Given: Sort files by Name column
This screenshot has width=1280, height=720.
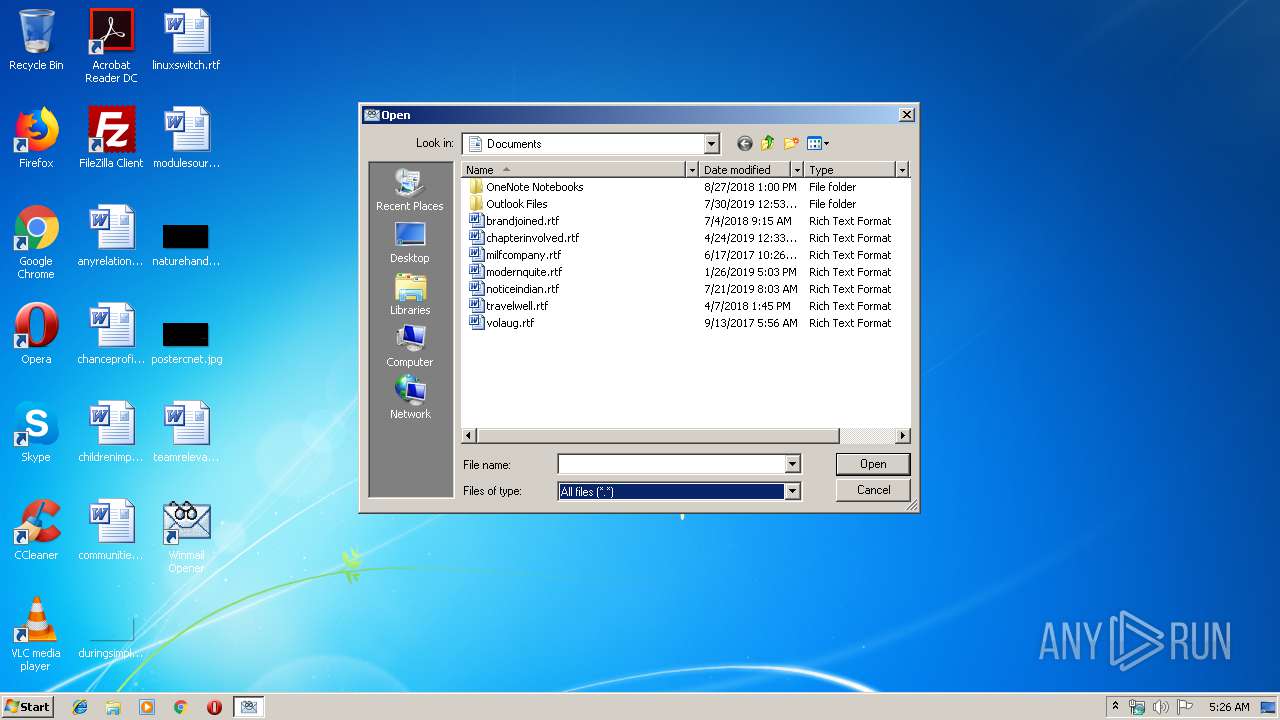Looking at the screenshot, I should coord(574,170).
